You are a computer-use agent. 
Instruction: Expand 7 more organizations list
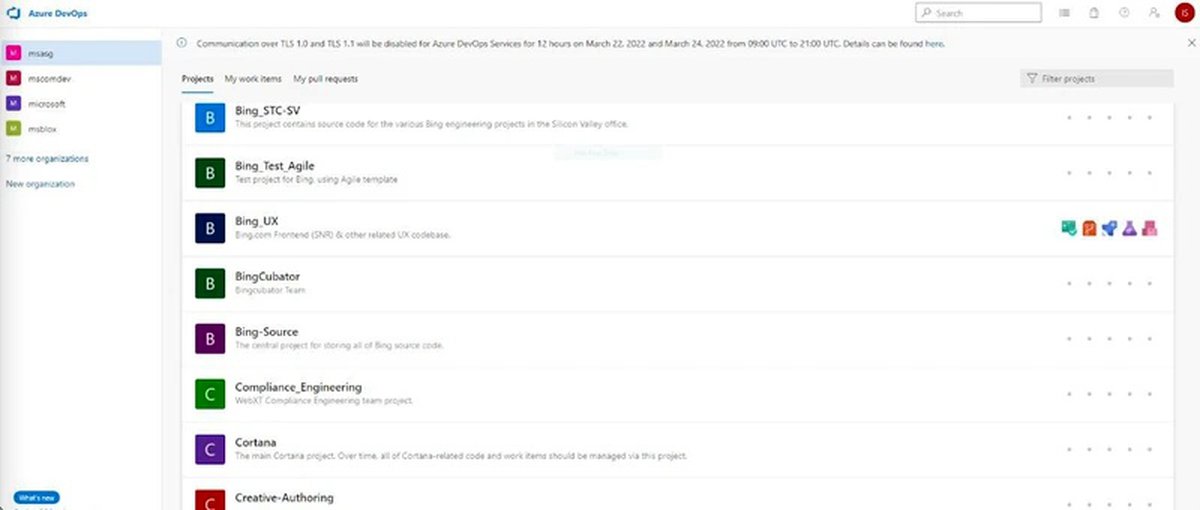pyautogui.click(x=47, y=159)
